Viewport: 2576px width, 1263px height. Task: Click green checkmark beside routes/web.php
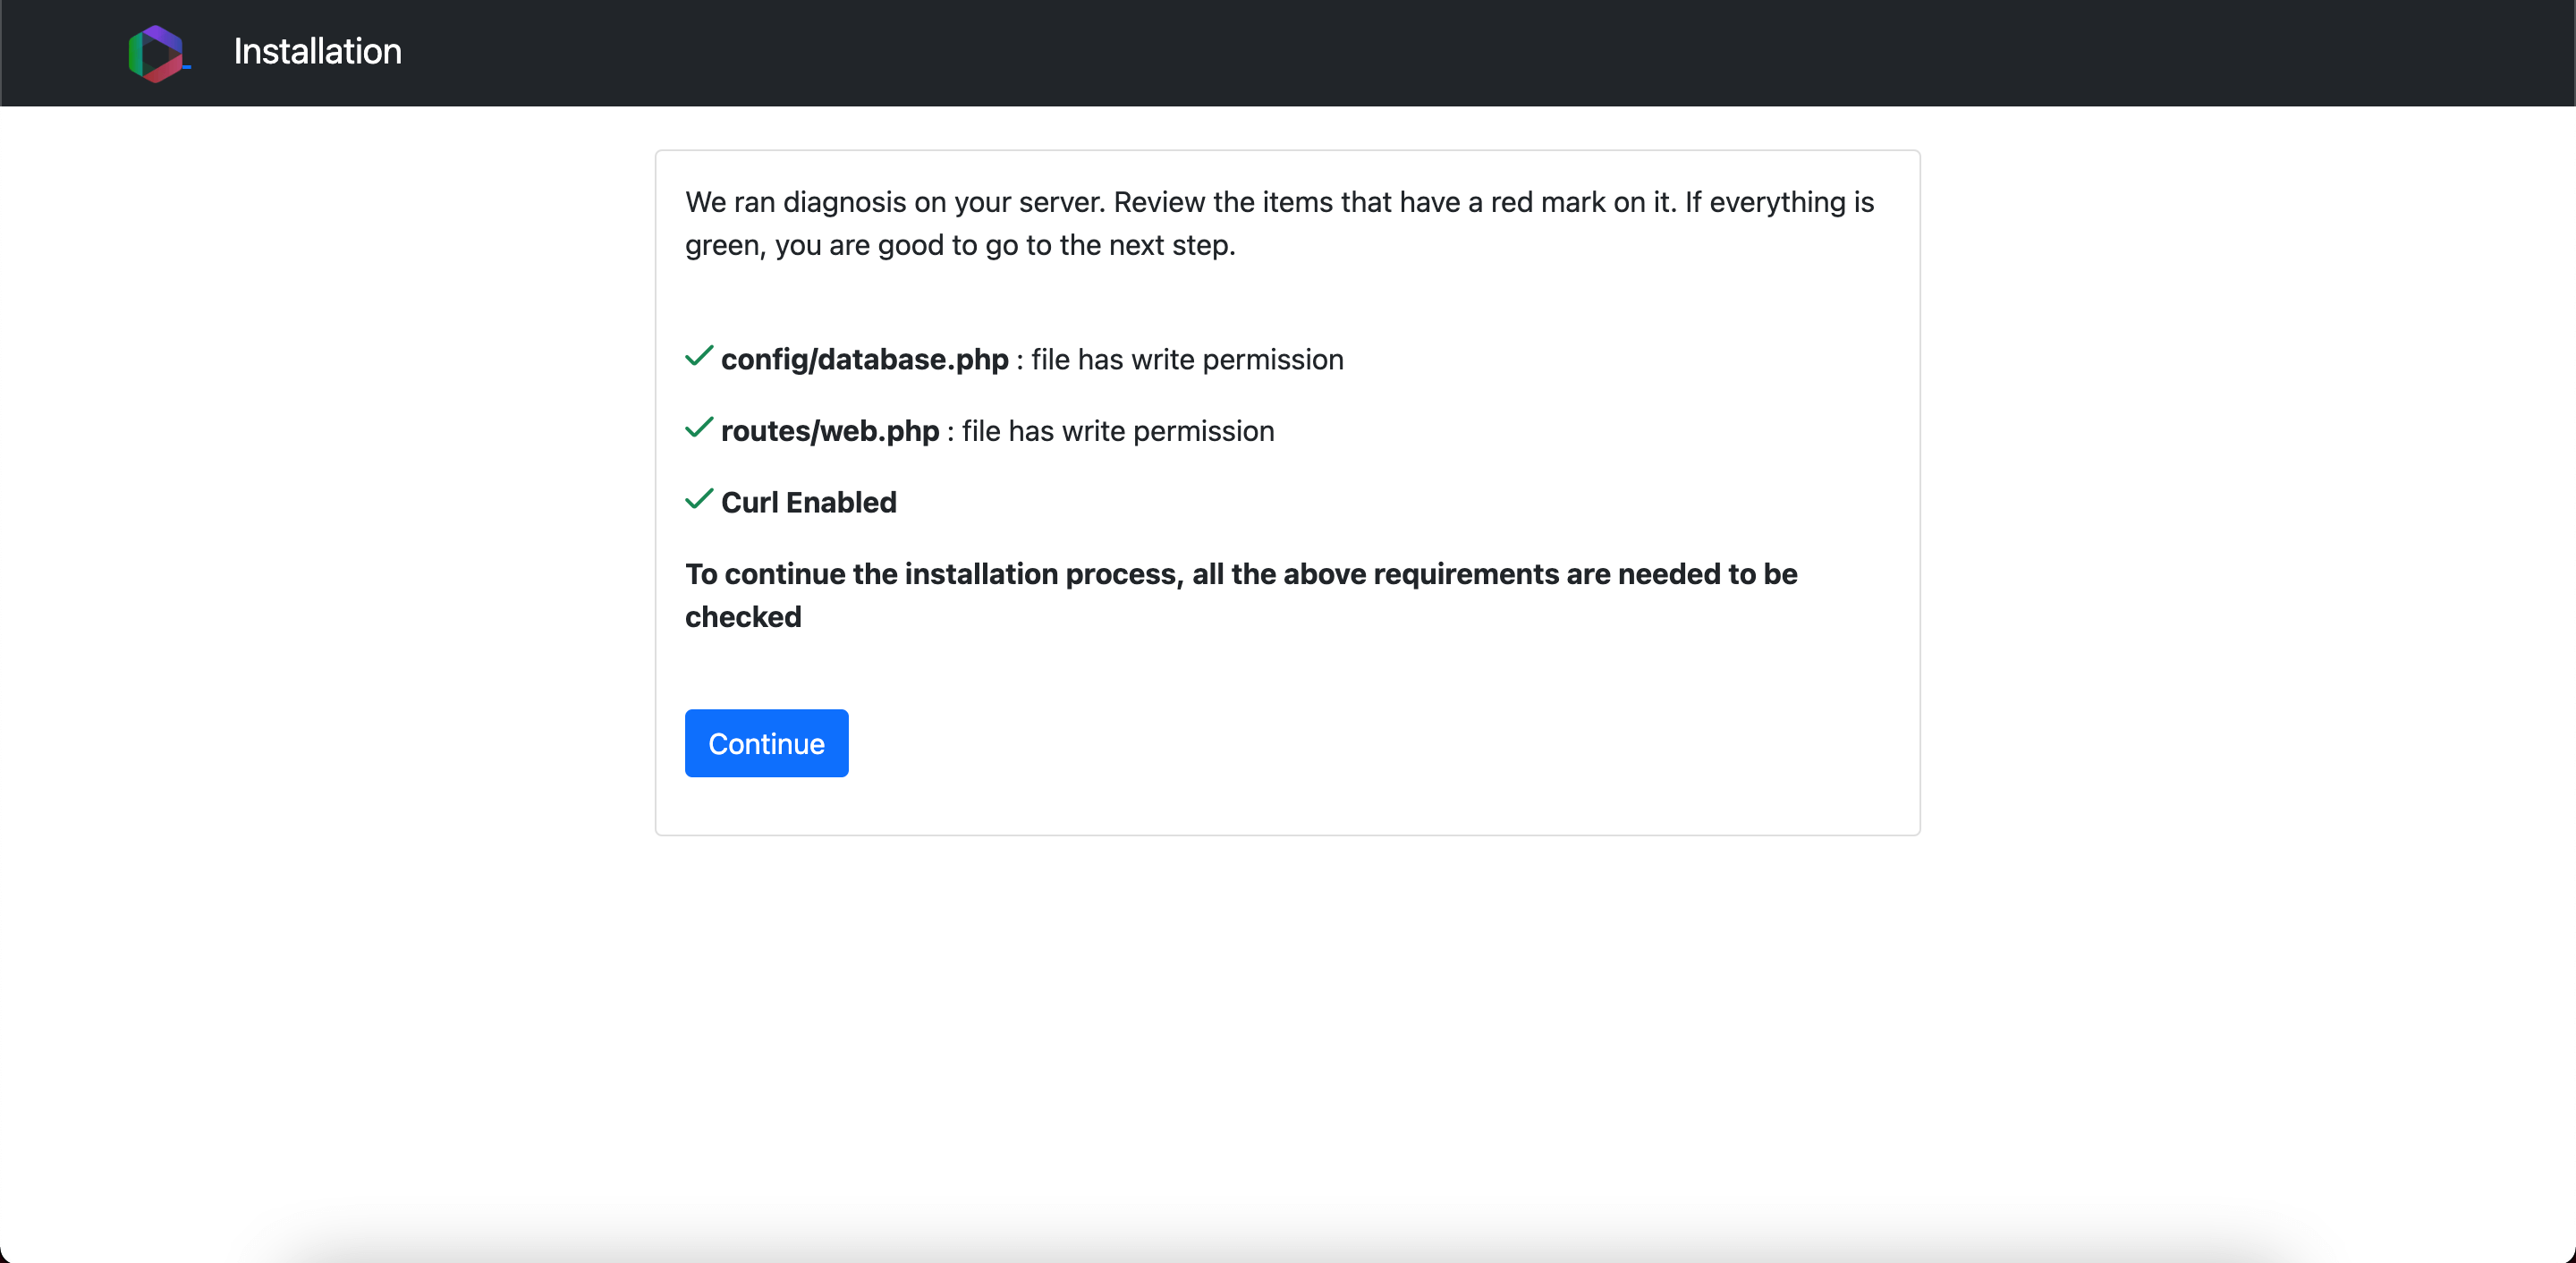click(x=698, y=429)
